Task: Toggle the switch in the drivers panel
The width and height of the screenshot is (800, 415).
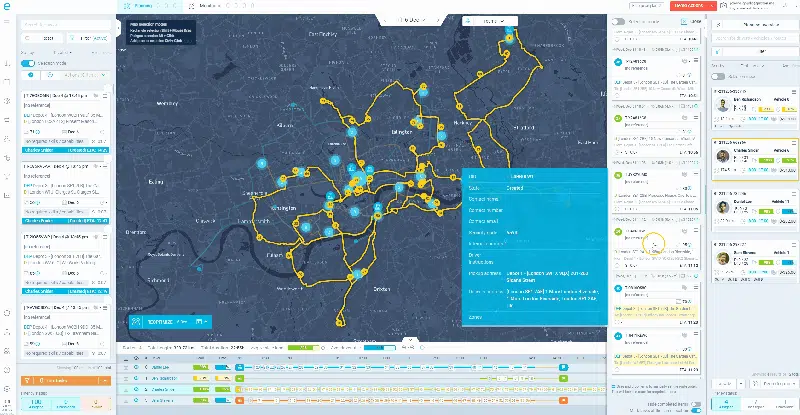Action: click(718, 77)
